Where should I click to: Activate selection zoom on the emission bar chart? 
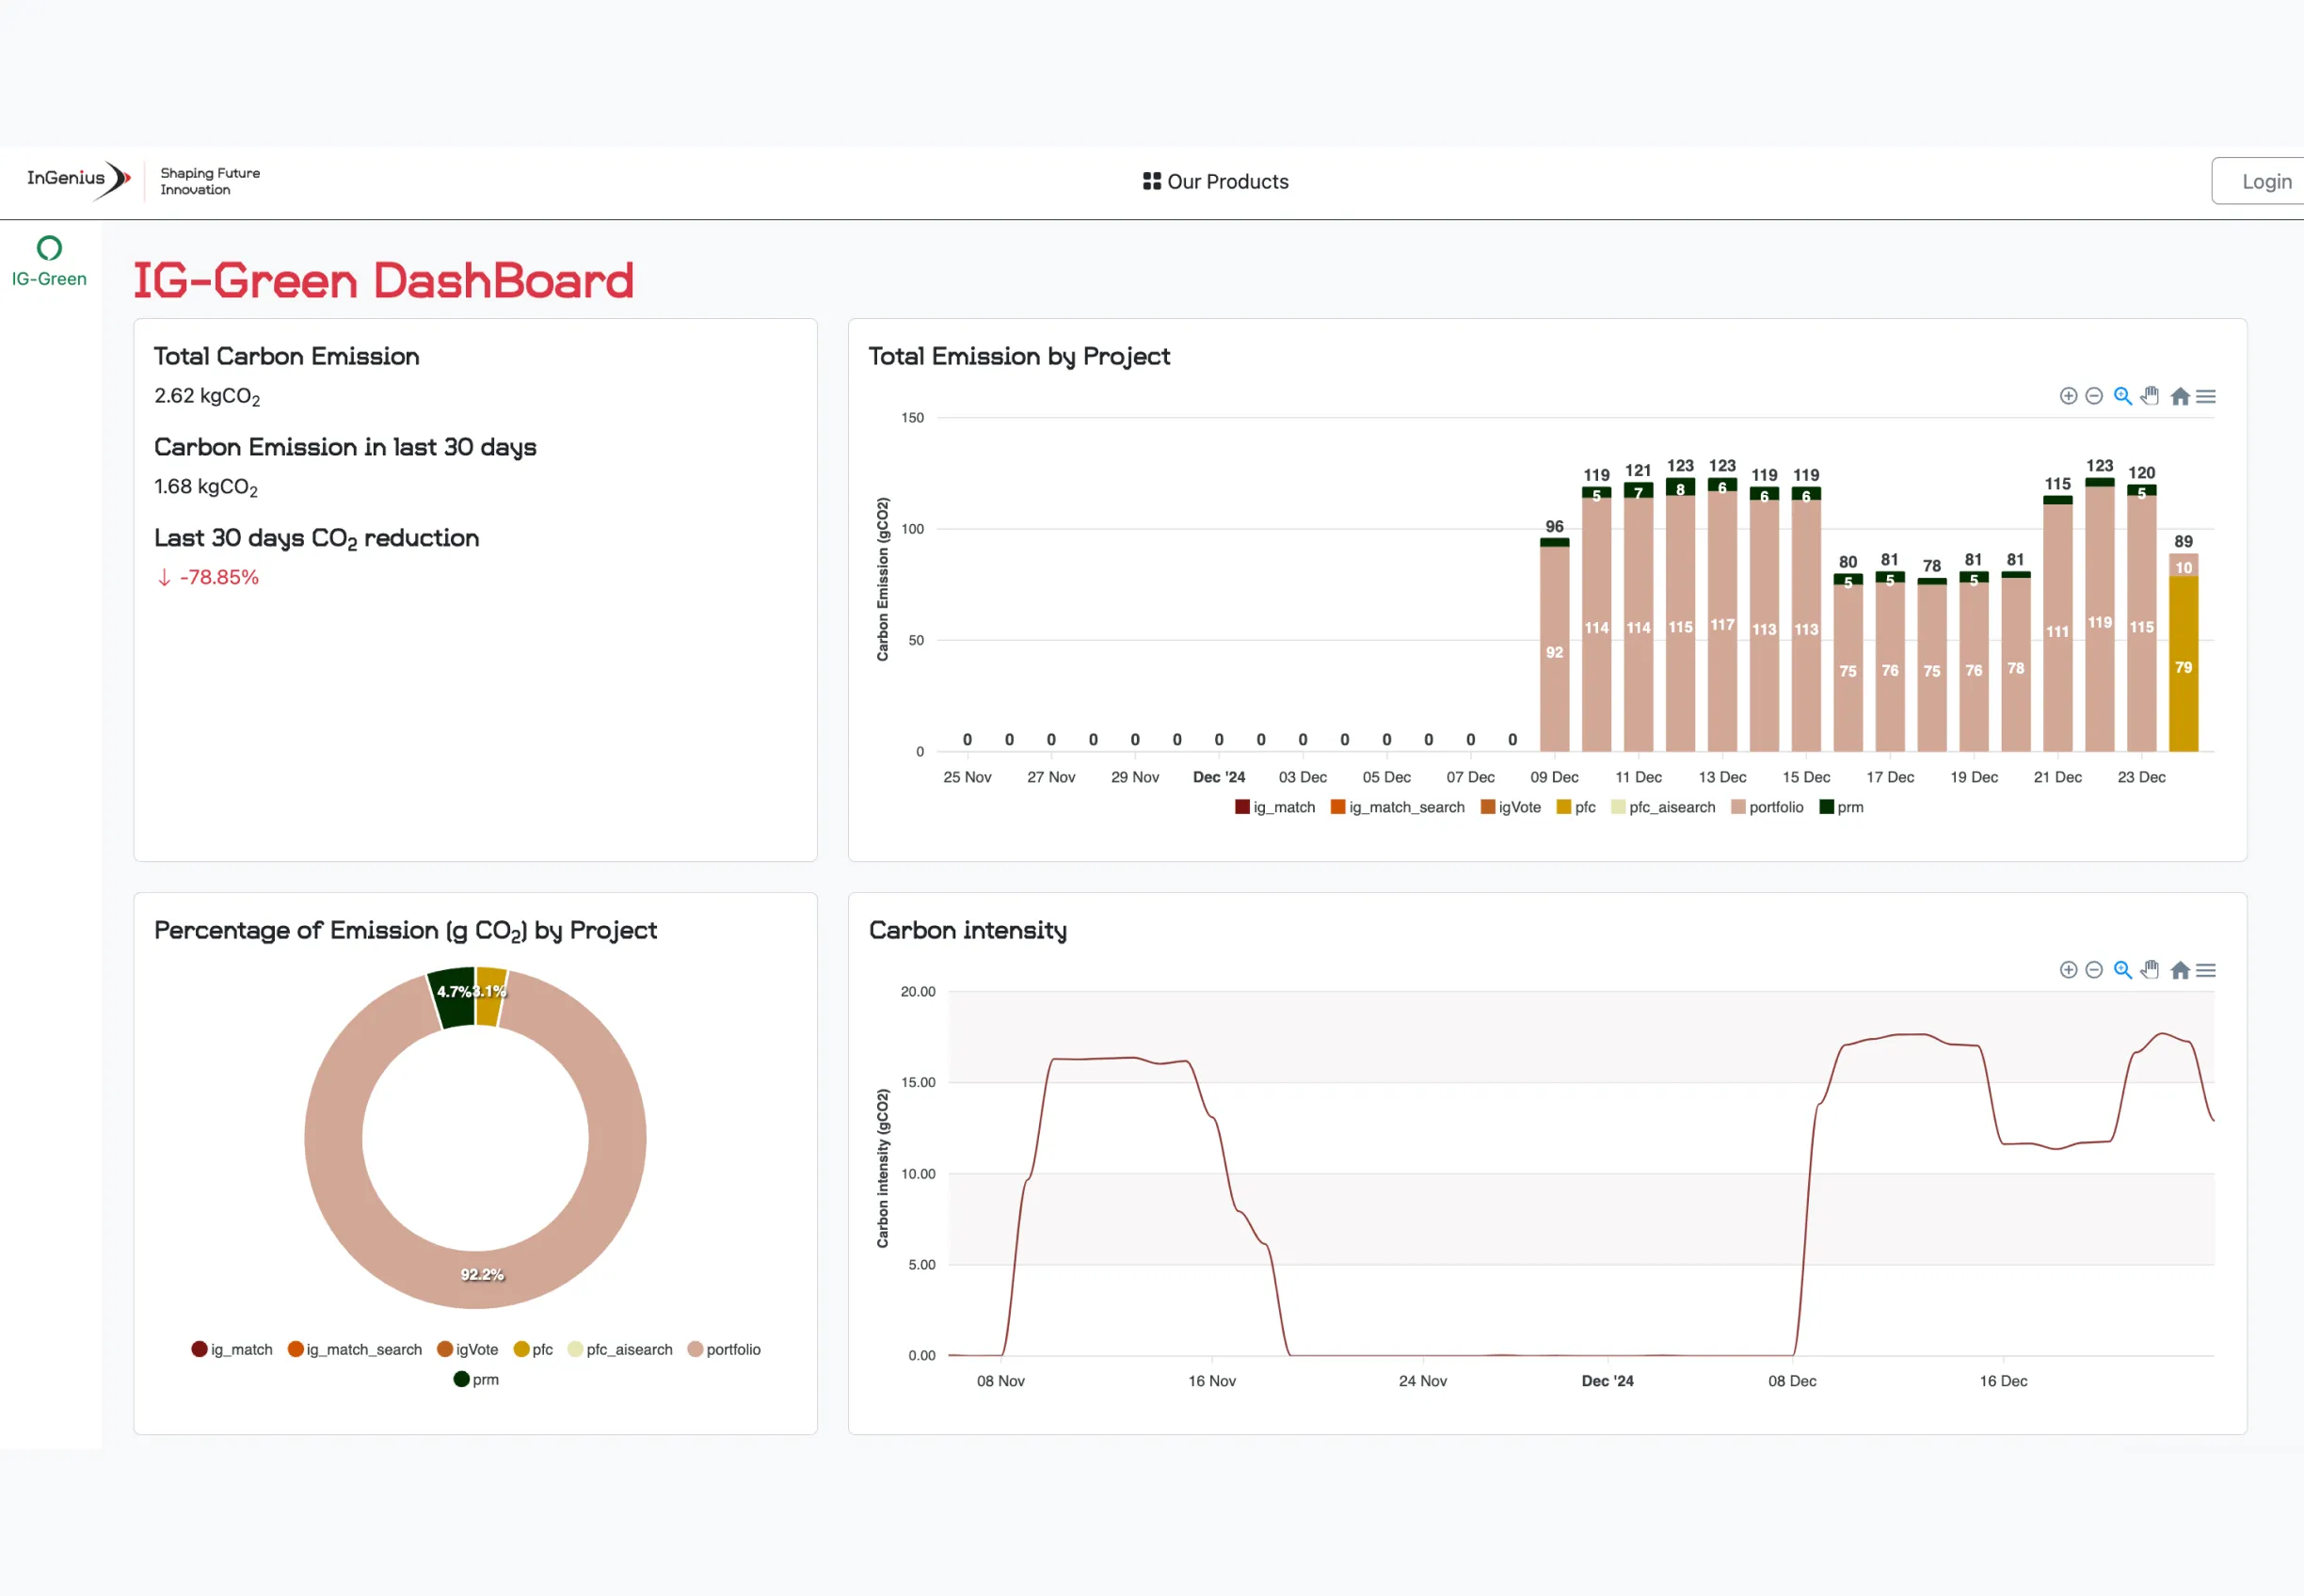(x=2123, y=395)
